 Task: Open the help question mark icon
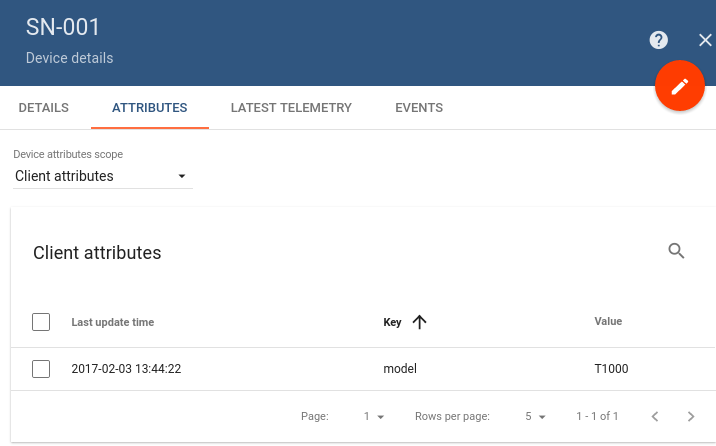pyautogui.click(x=658, y=40)
